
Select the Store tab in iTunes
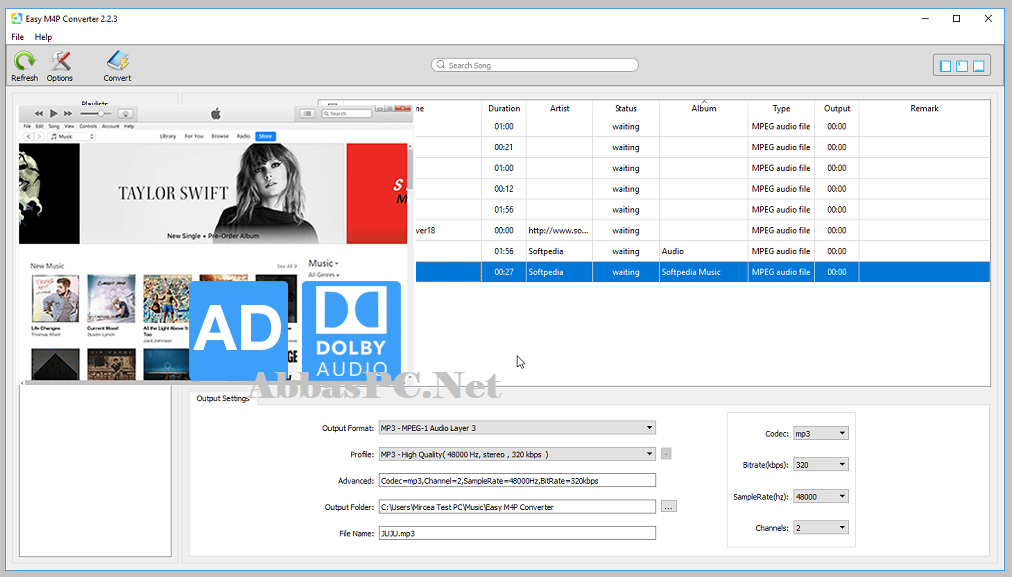pyautogui.click(x=265, y=136)
